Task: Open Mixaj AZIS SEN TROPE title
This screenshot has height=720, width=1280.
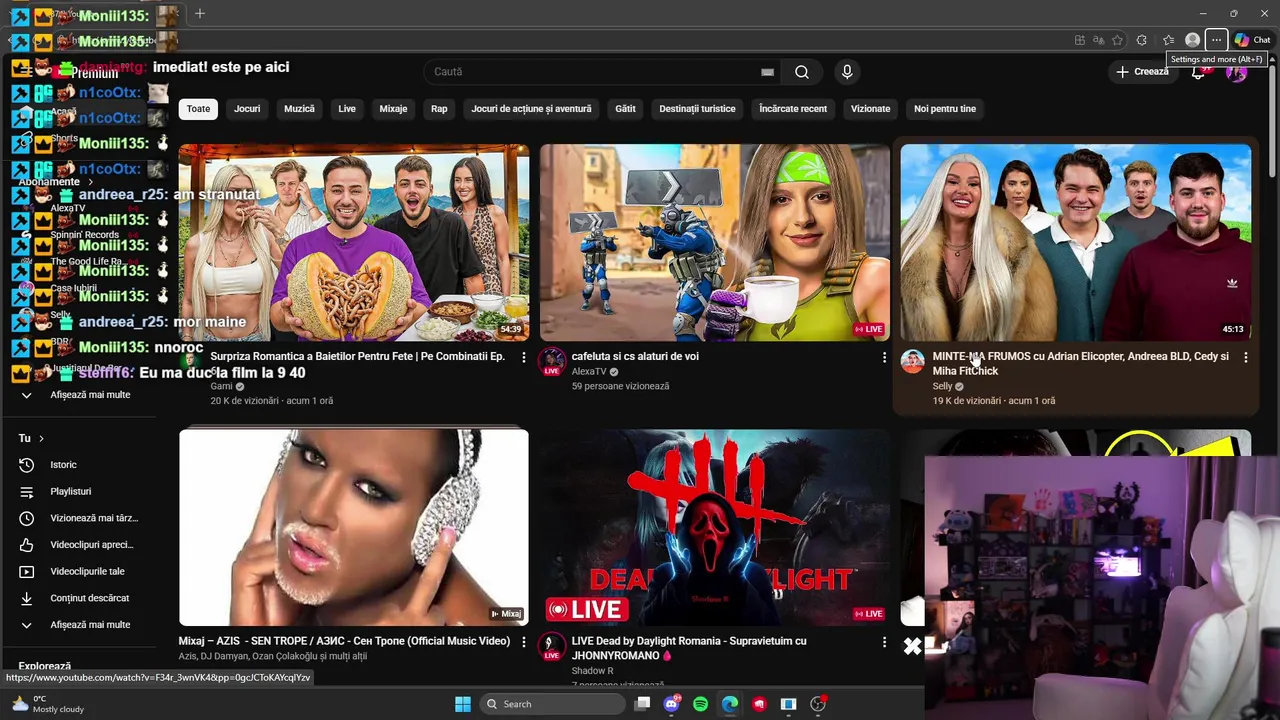Action: coord(344,642)
